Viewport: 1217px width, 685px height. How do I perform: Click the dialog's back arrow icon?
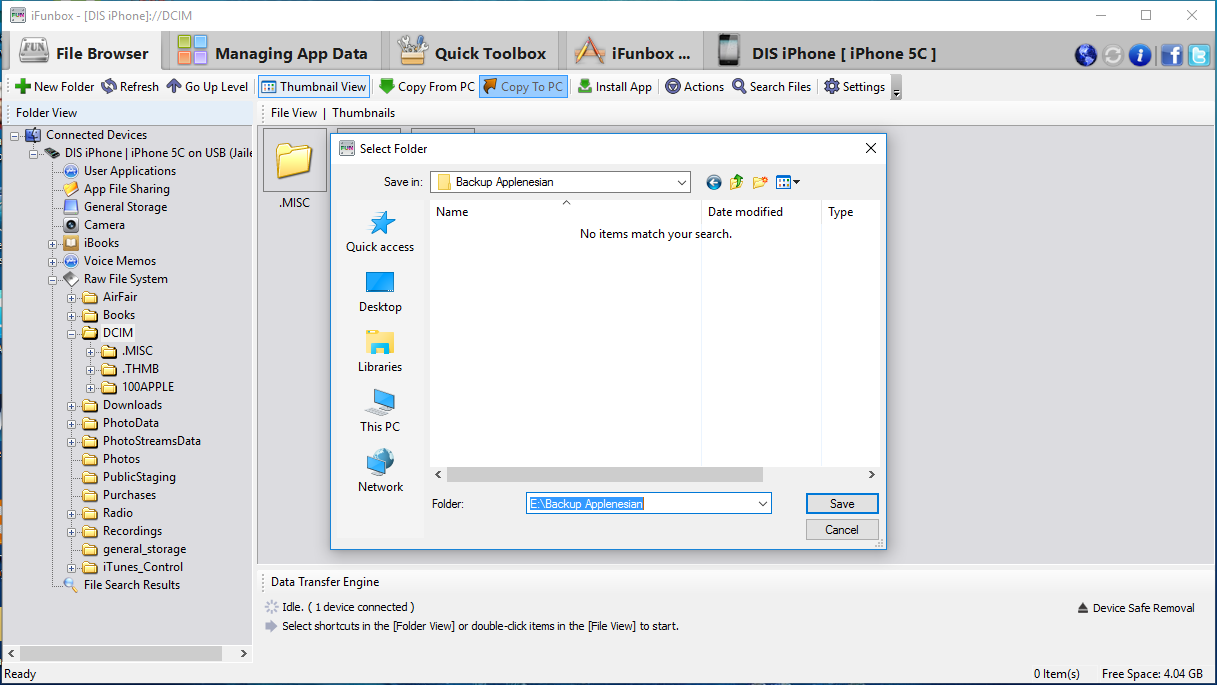point(713,182)
